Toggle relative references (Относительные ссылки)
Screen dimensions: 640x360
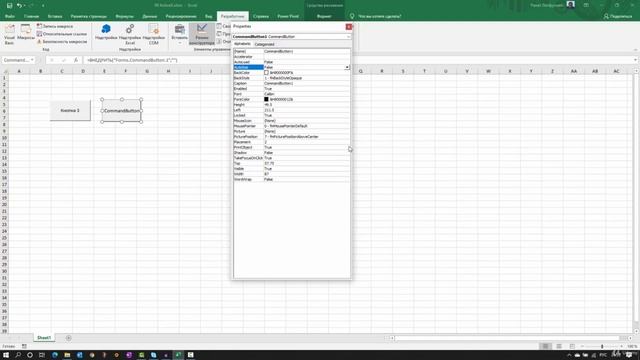coord(62,34)
